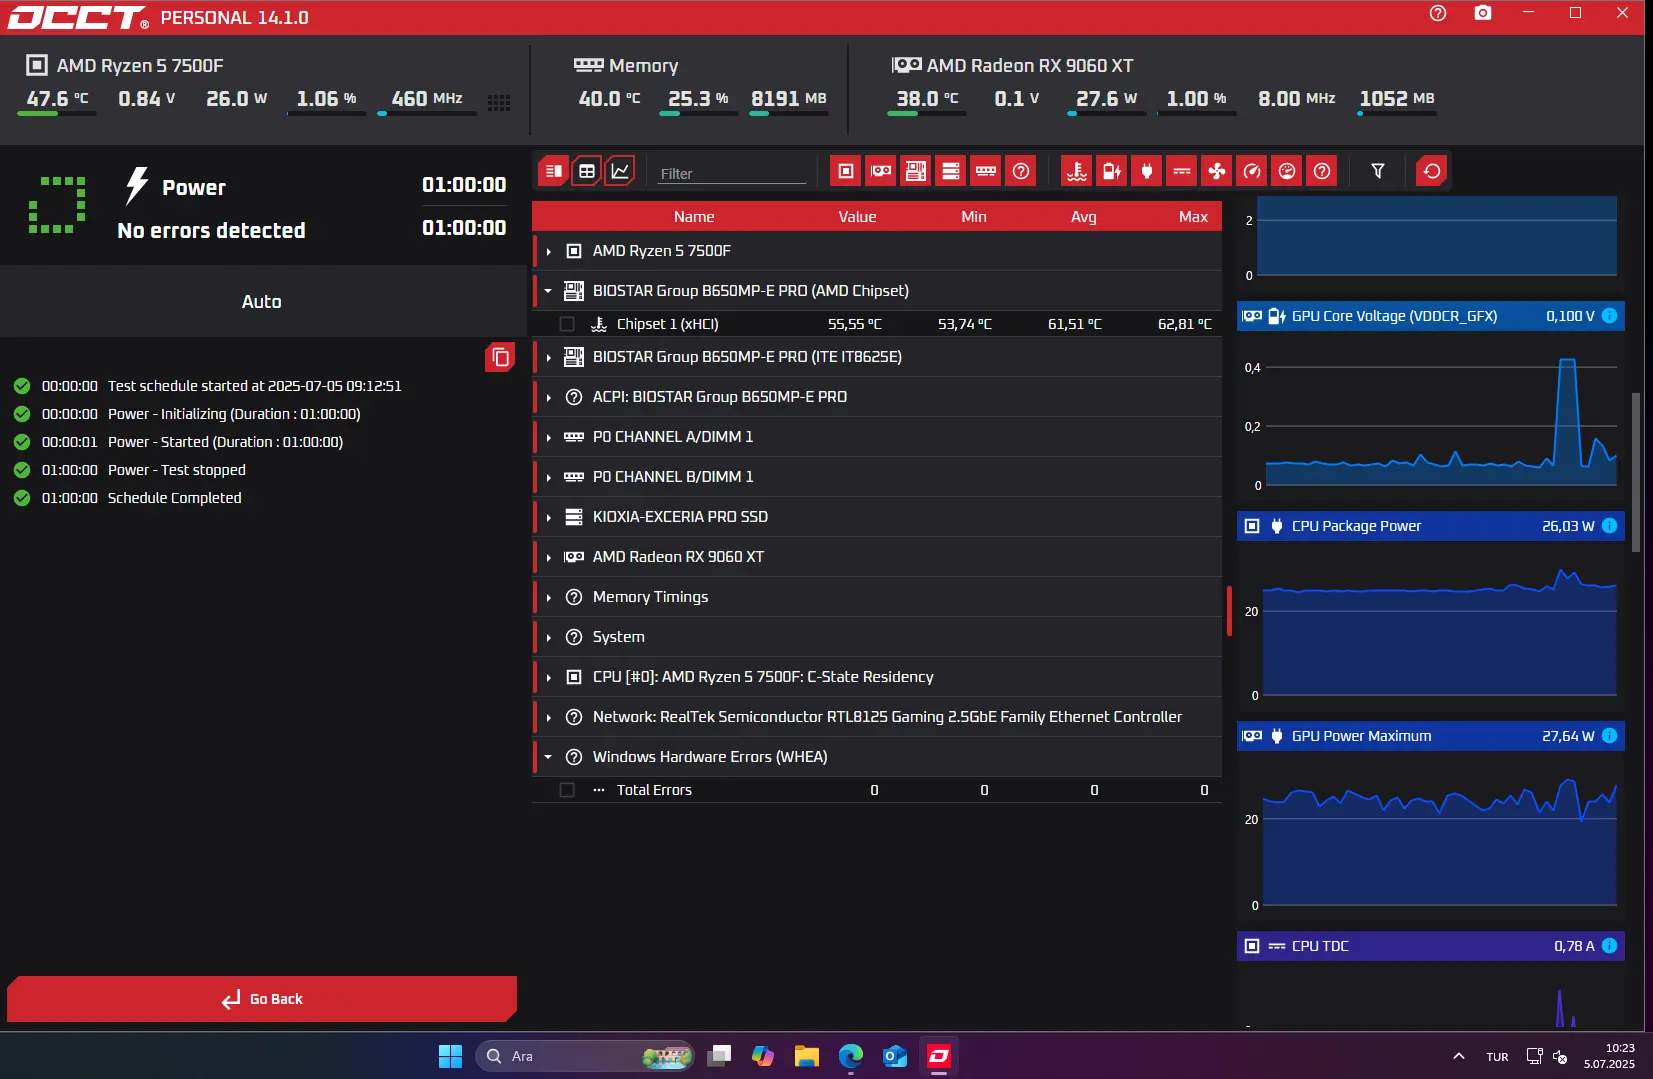Collapse the BIOSTAR AMD Chipset group
This screenshot has width=1653, height=1079.
point(549,291)
